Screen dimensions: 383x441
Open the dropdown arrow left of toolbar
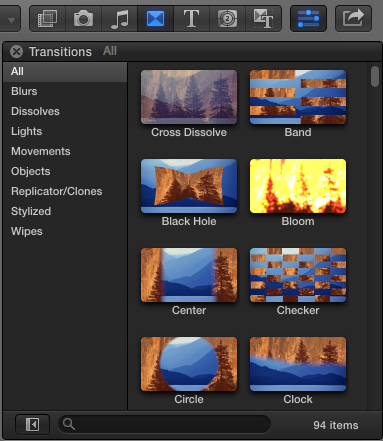11,20
